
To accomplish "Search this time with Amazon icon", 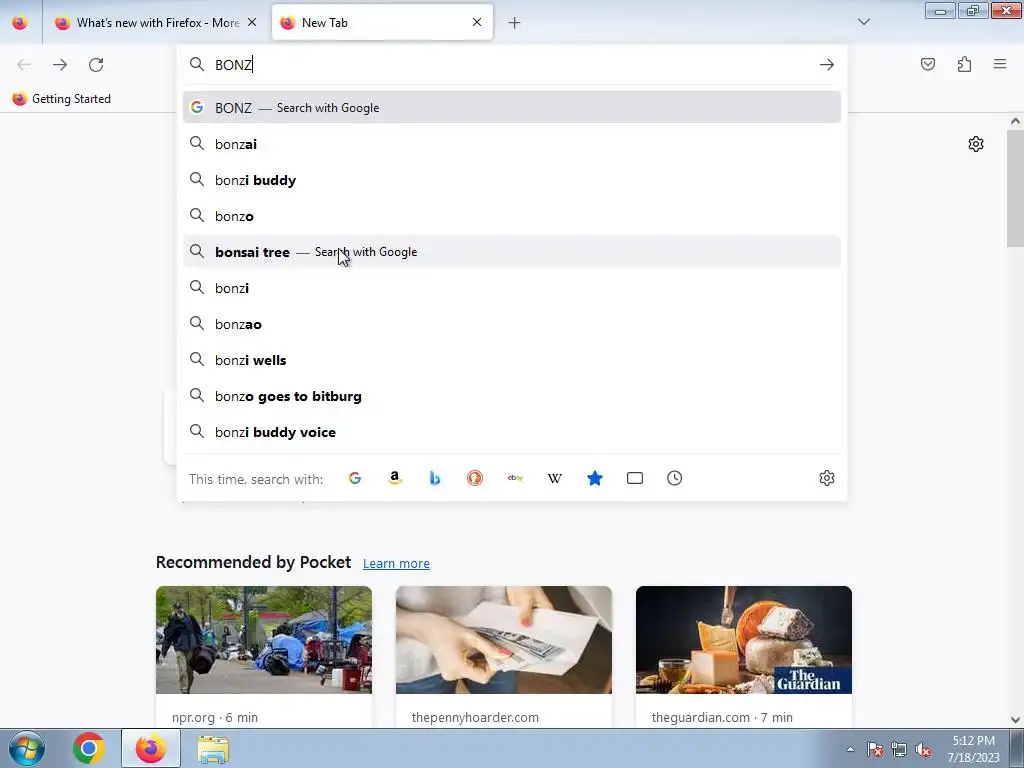I will click(x=394, y=478).
